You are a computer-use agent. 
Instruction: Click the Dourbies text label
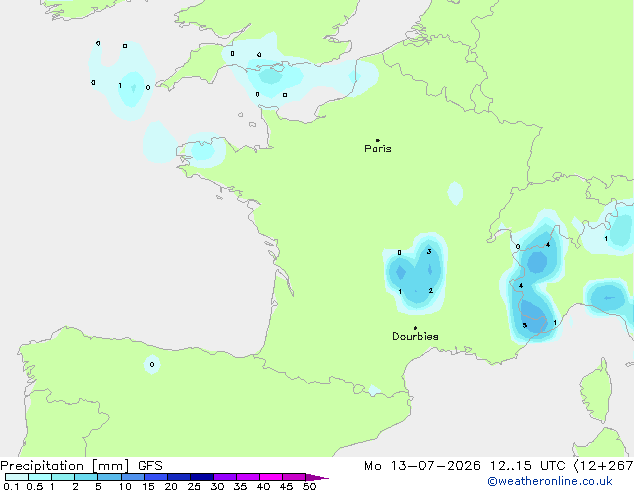(x=415, y=336)
